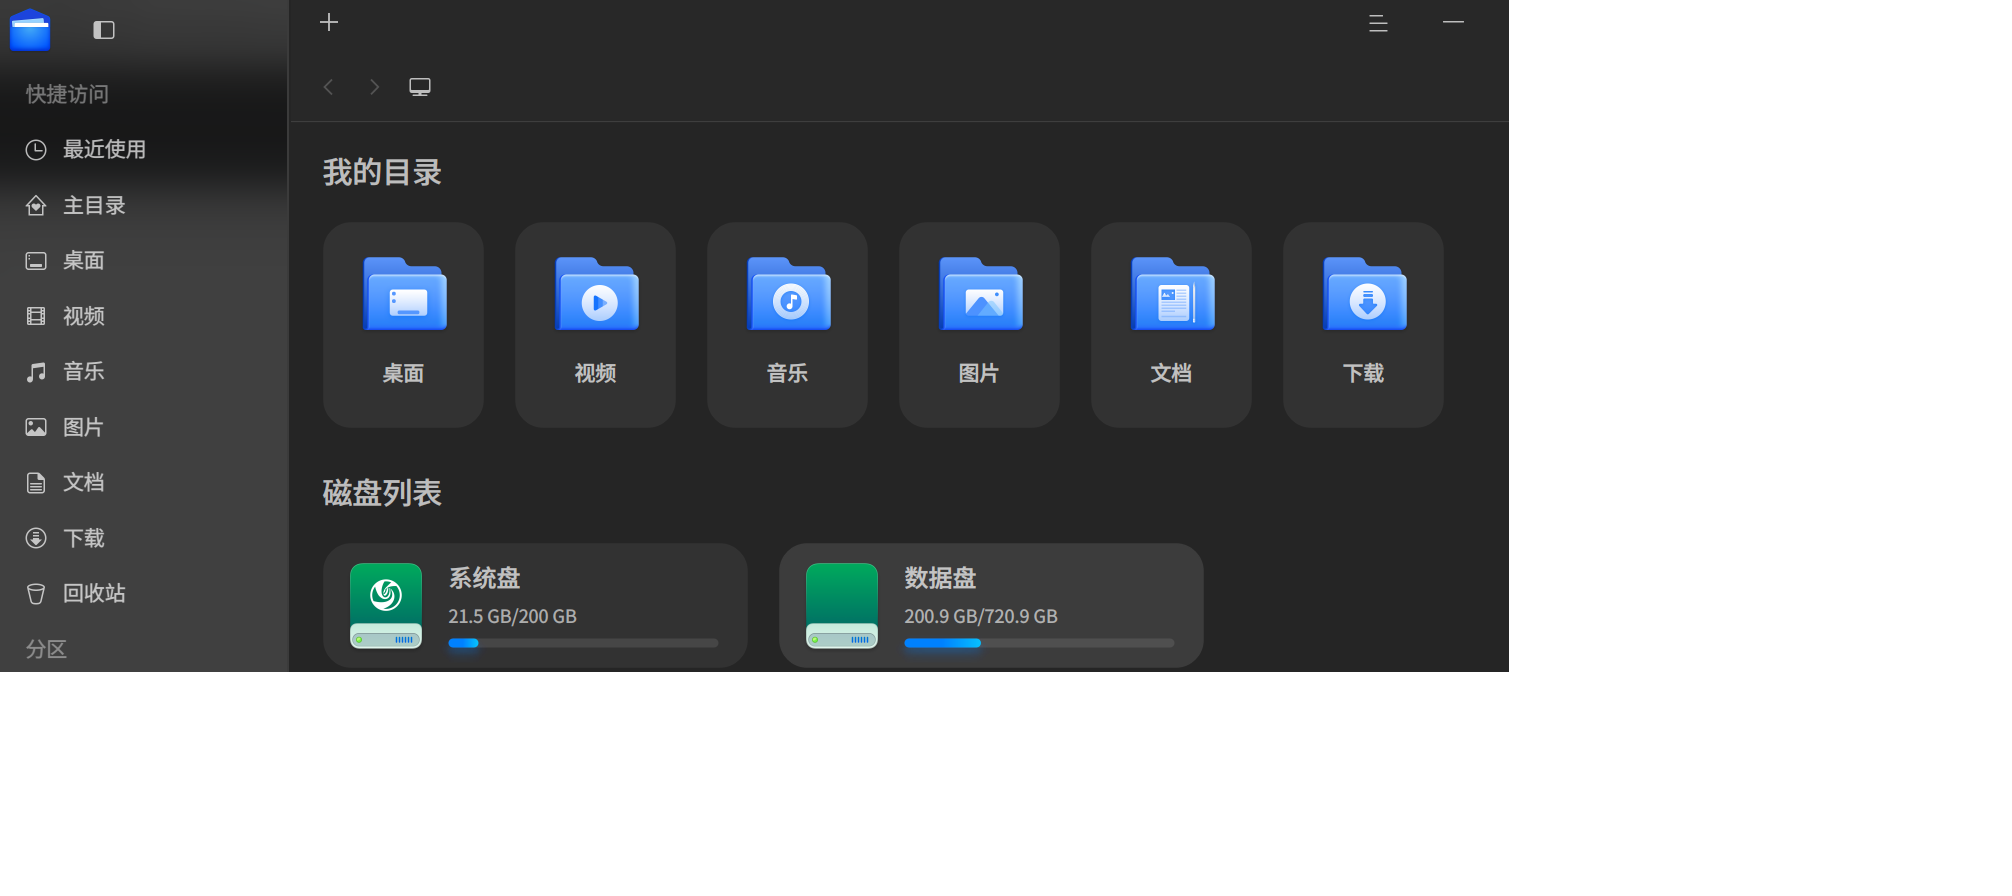Open the 音乐 folder card

787,325
